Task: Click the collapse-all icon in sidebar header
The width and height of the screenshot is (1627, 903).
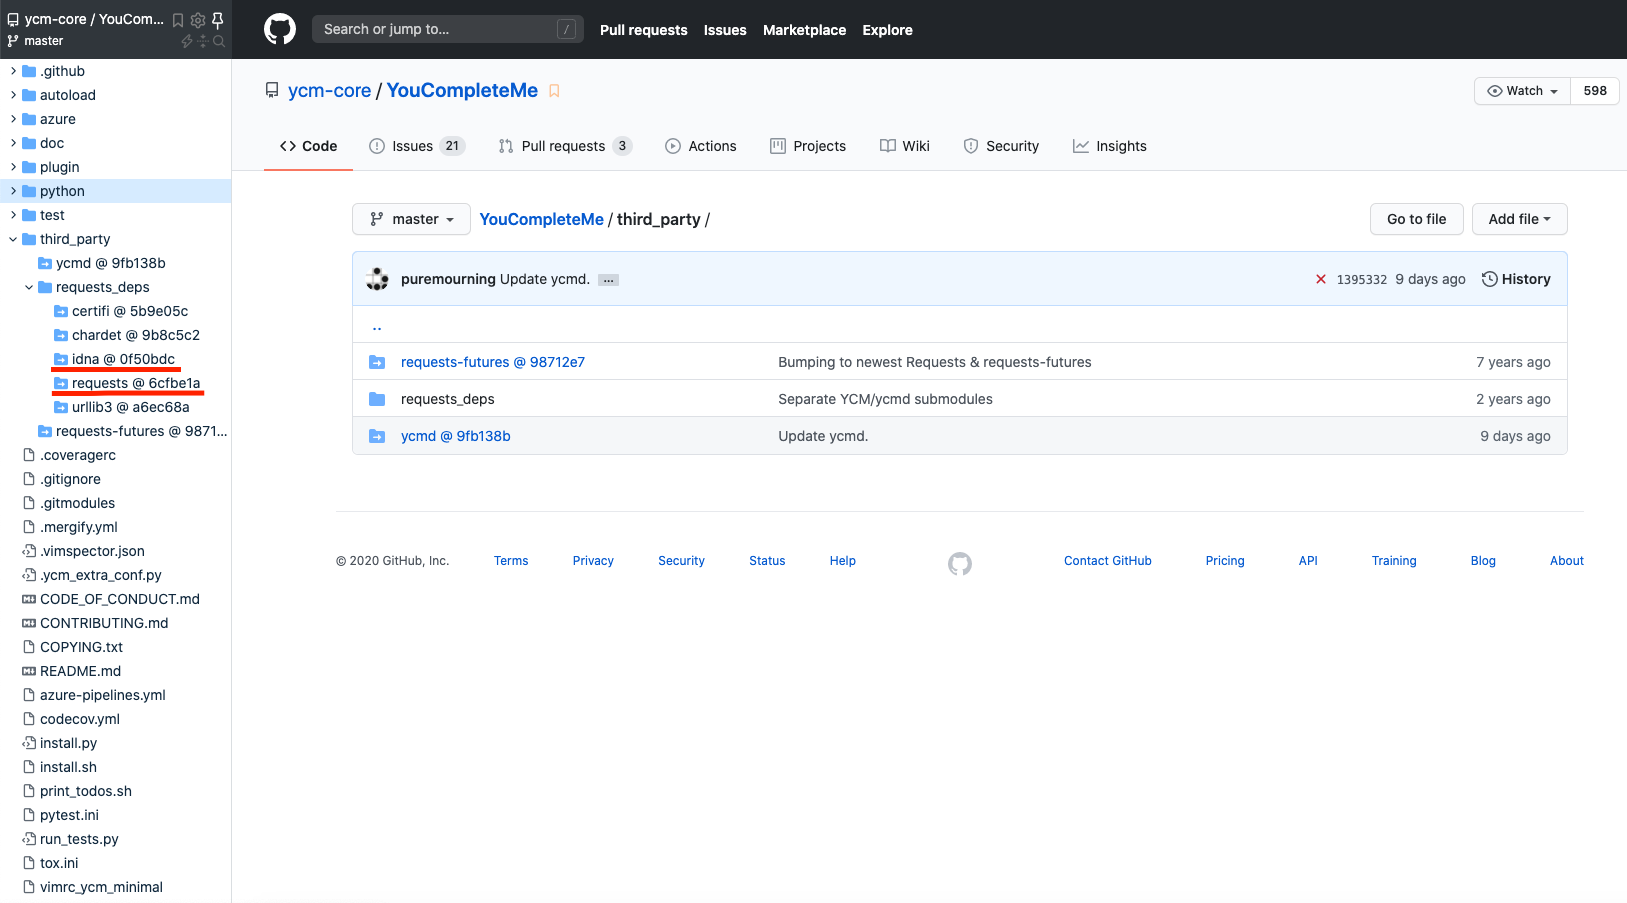Action: [x=203, y=41]
